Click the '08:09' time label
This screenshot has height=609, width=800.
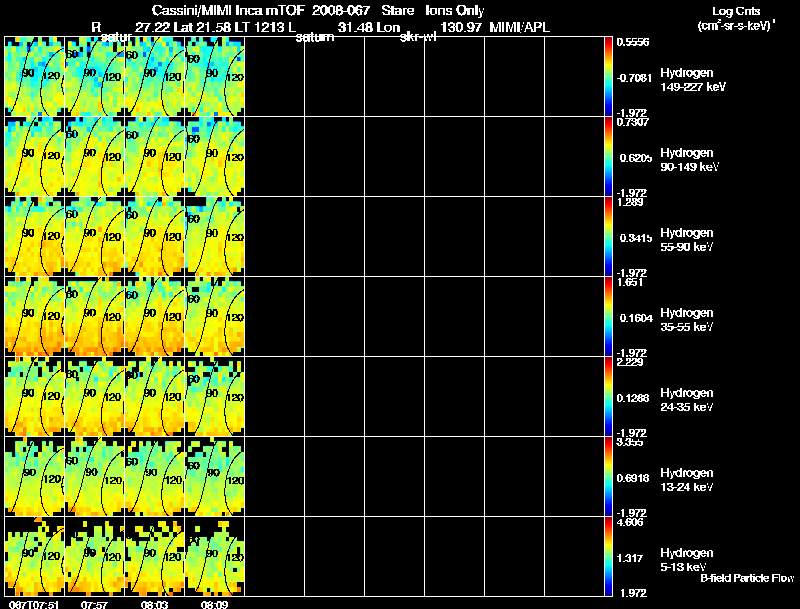pyautogui.click(x=214, y=604)
